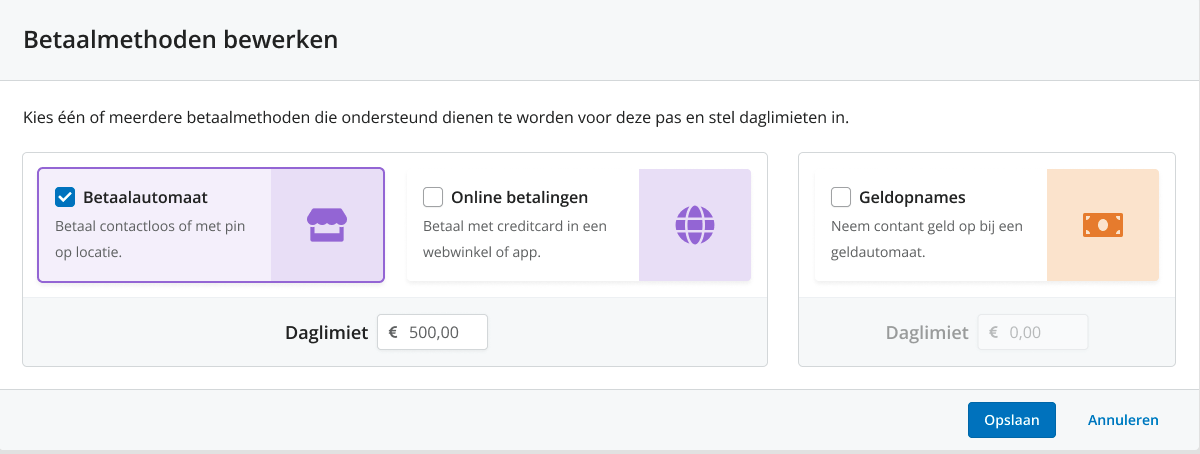
Task: Click the Geldopnames card label
Action: coord(912,197)
